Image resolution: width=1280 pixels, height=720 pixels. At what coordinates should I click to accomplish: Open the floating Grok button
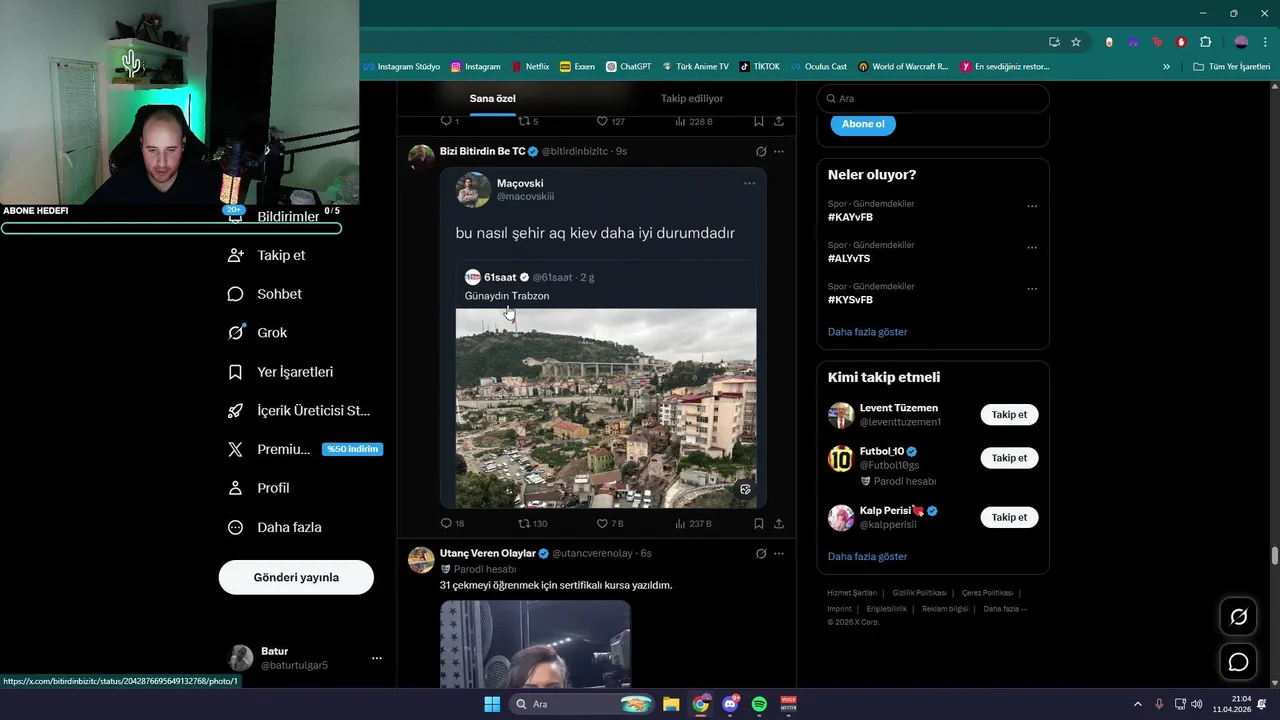coord(1238,617)
